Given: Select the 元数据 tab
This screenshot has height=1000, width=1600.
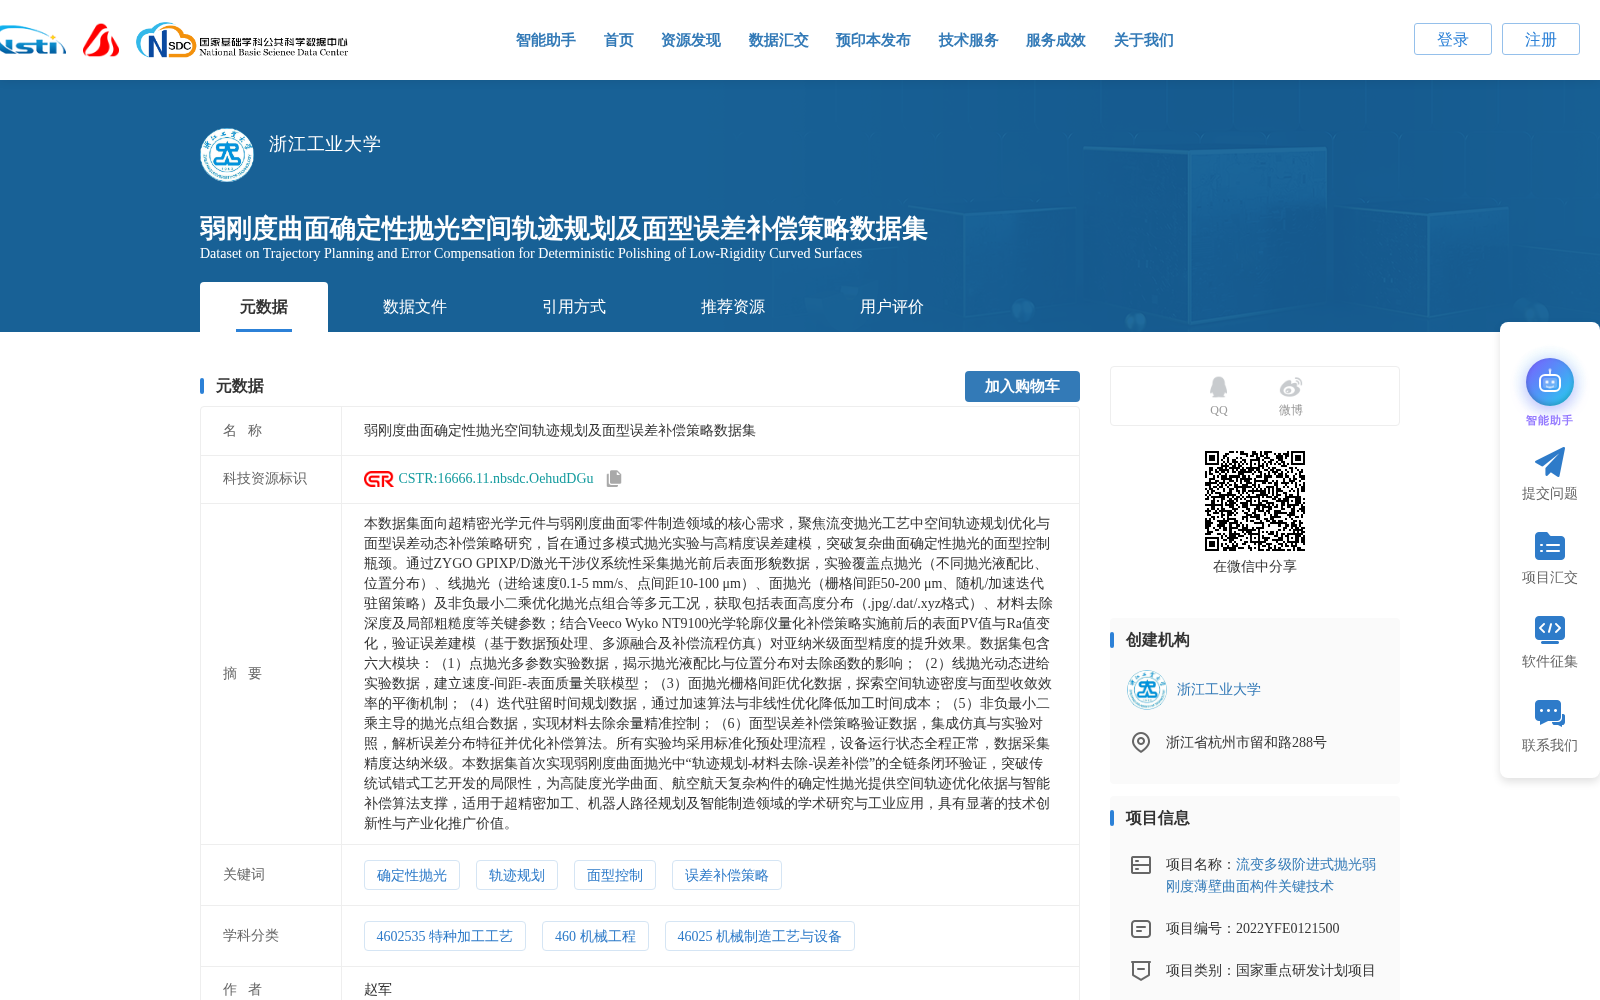Looking at the screenshot, I should [x=264, y=307].
